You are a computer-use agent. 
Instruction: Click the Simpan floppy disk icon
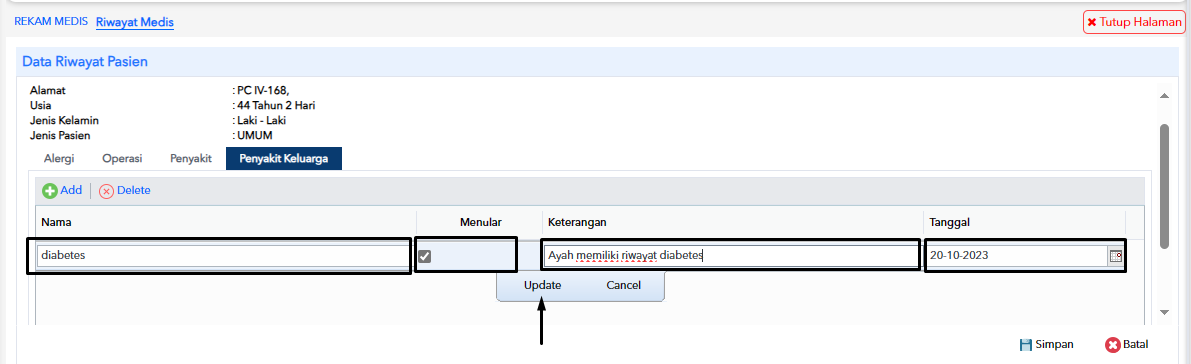pyautogui.click(x=1025, y=345)
